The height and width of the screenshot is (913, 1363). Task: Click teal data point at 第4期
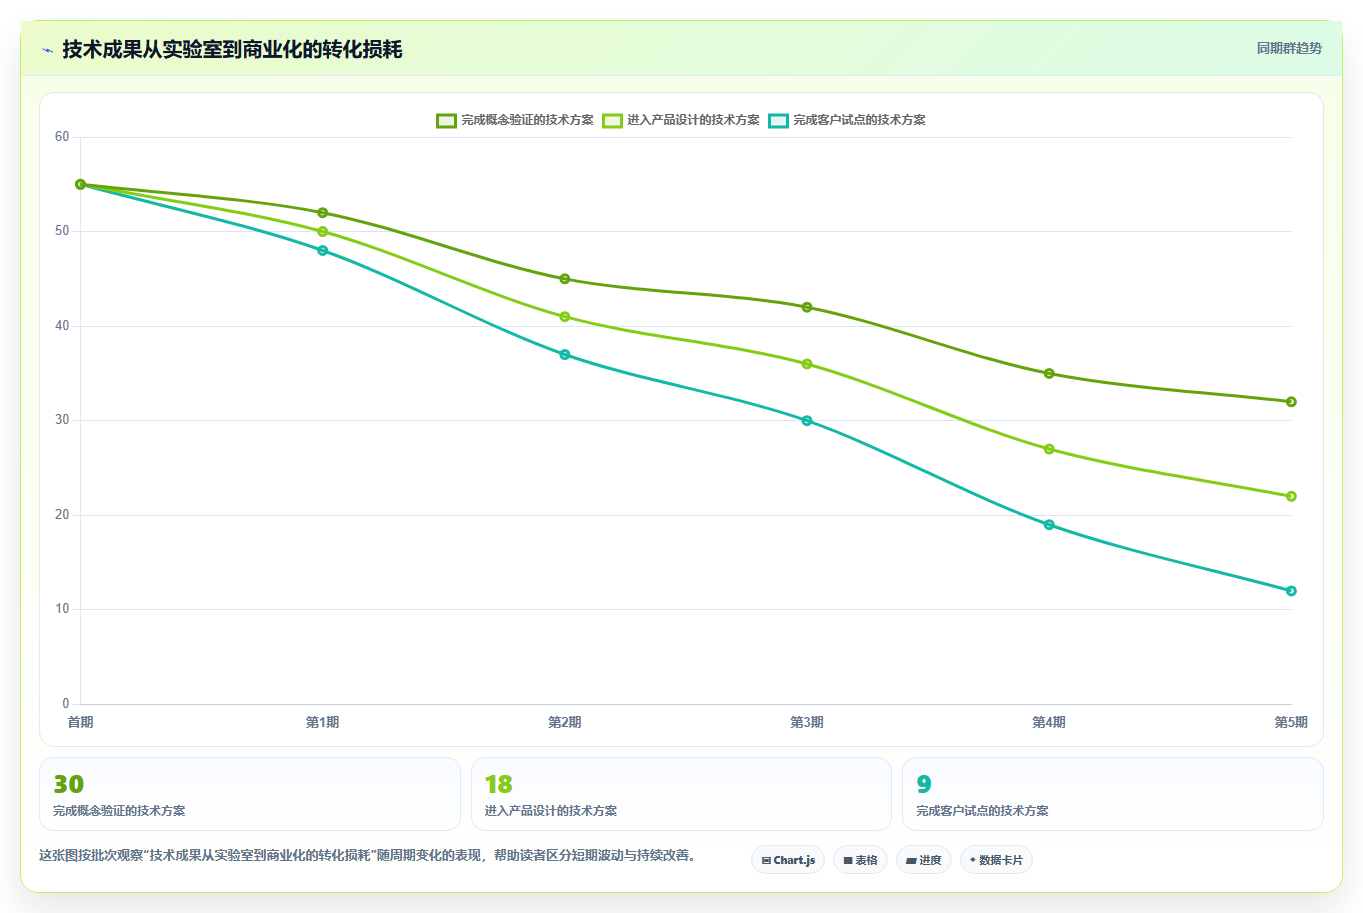tap(1049, 525)
